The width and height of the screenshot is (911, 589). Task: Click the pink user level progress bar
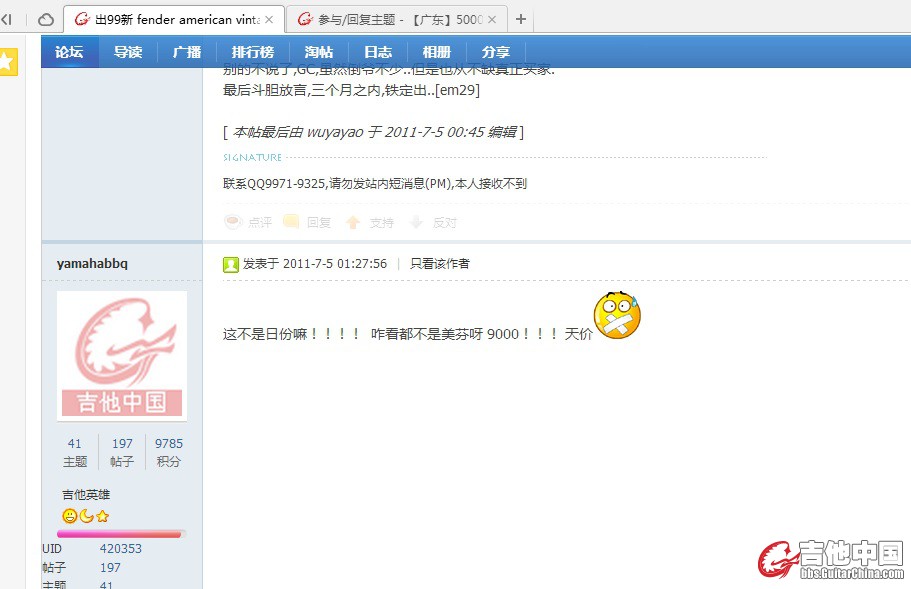point(120,534)
